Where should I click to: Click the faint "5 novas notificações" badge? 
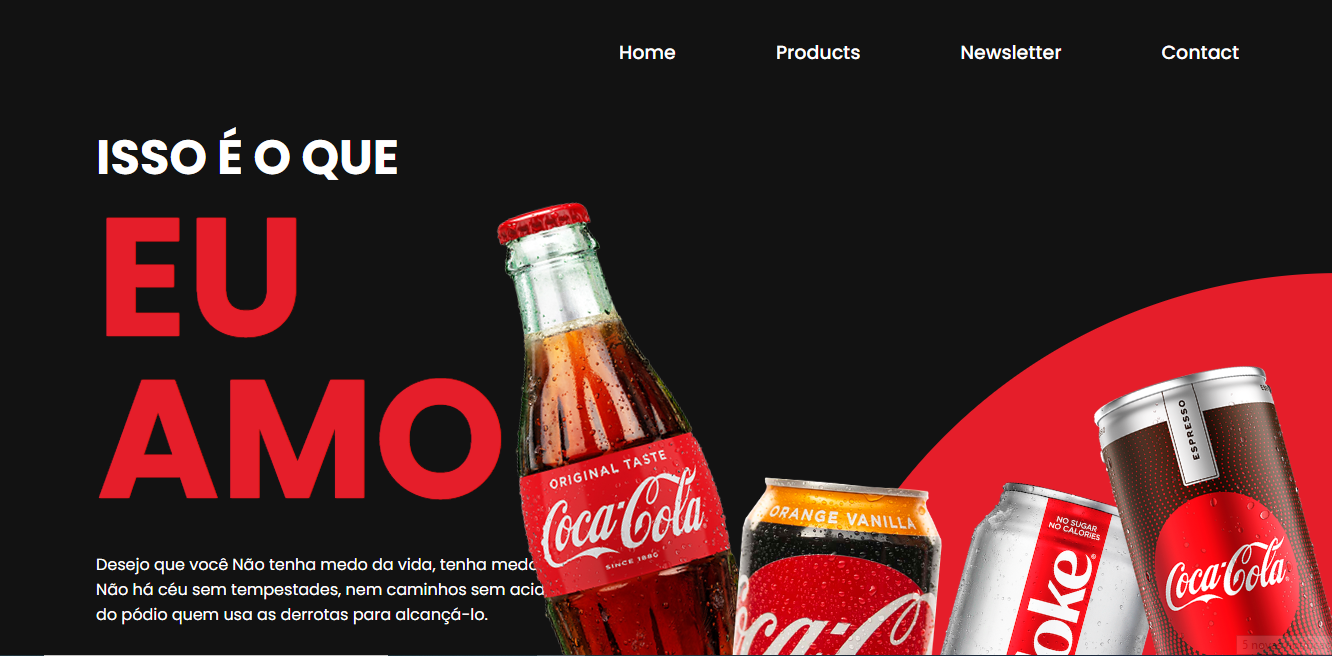pos(1283,645)
